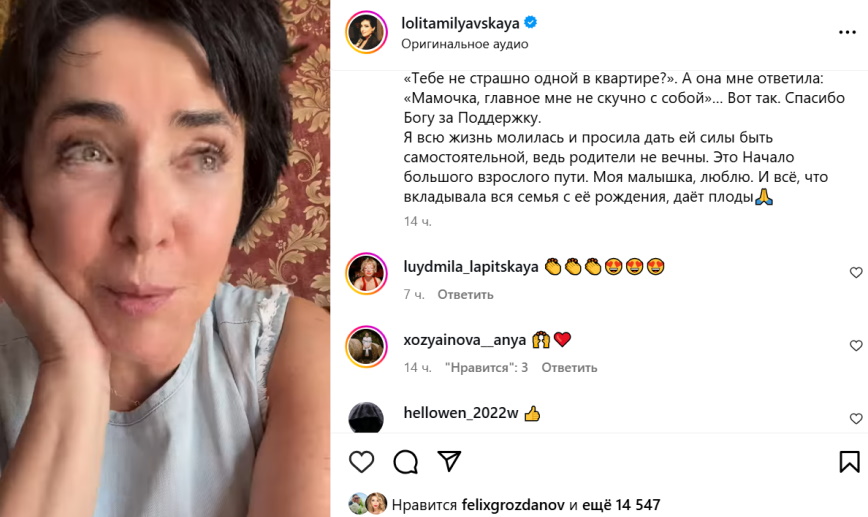Viewport: 868px width, 517px height.
Task: Open comment bubble icon under post
Action: 405,462
